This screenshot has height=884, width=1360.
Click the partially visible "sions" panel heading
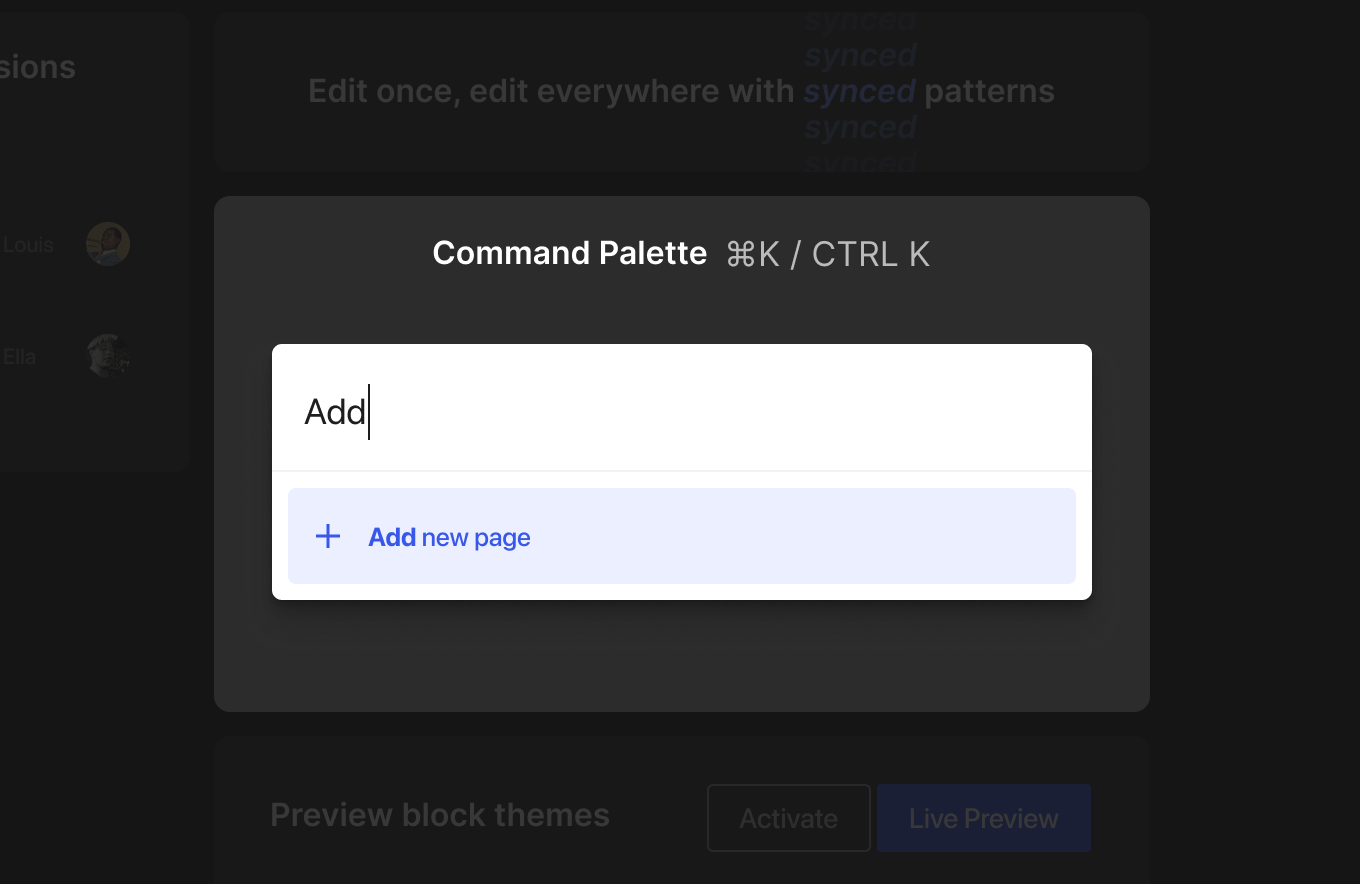click(38, 67)
